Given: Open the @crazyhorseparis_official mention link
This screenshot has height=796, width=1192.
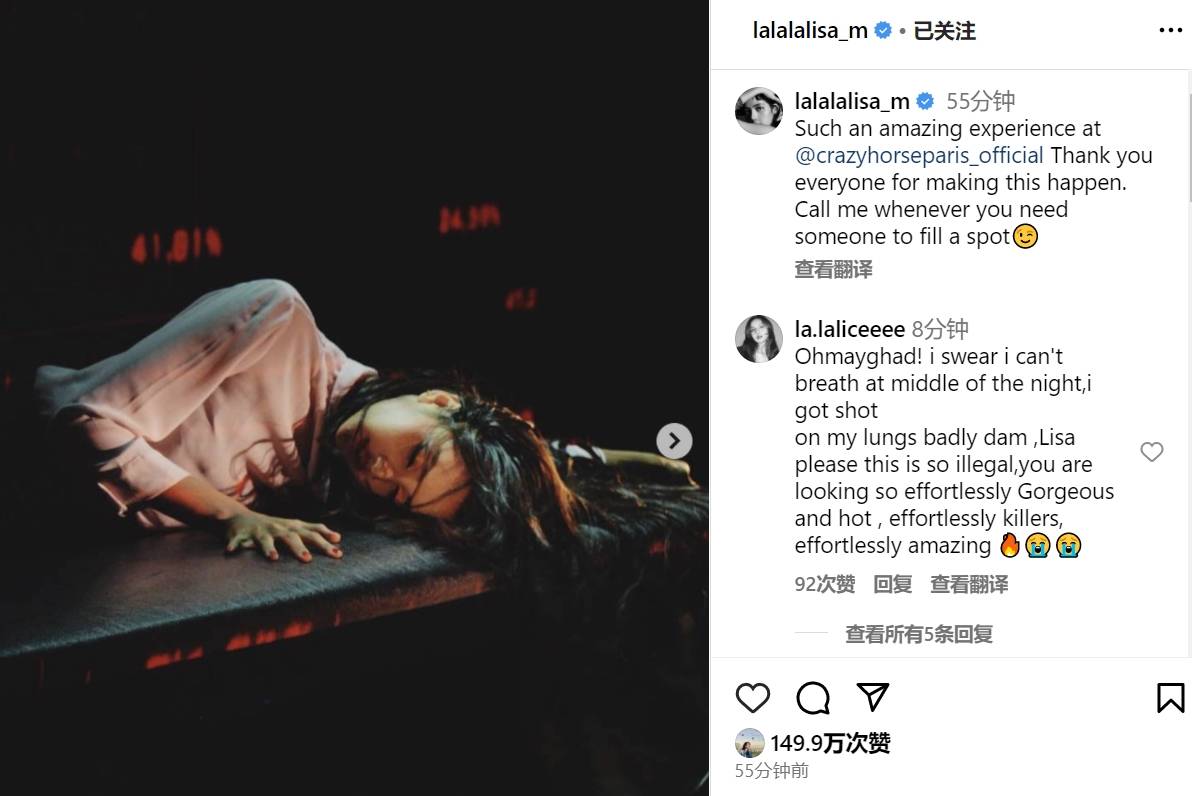Looking at the screenshot, I should 919,155.
